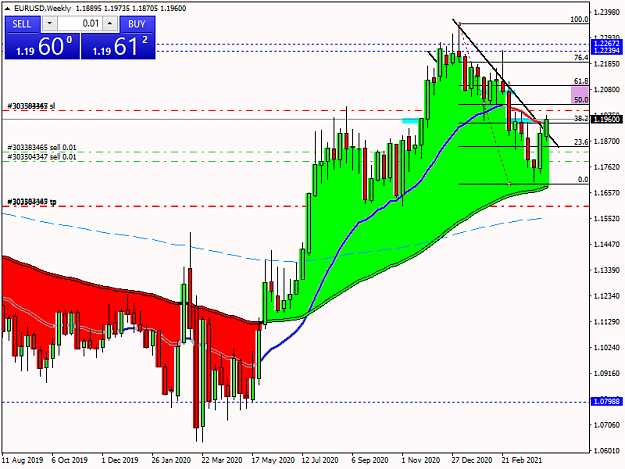625x469 pixels.
Task: Select order #303383465 sell 0.01 label
Action: pyautogui.click(x=42, y=147)
